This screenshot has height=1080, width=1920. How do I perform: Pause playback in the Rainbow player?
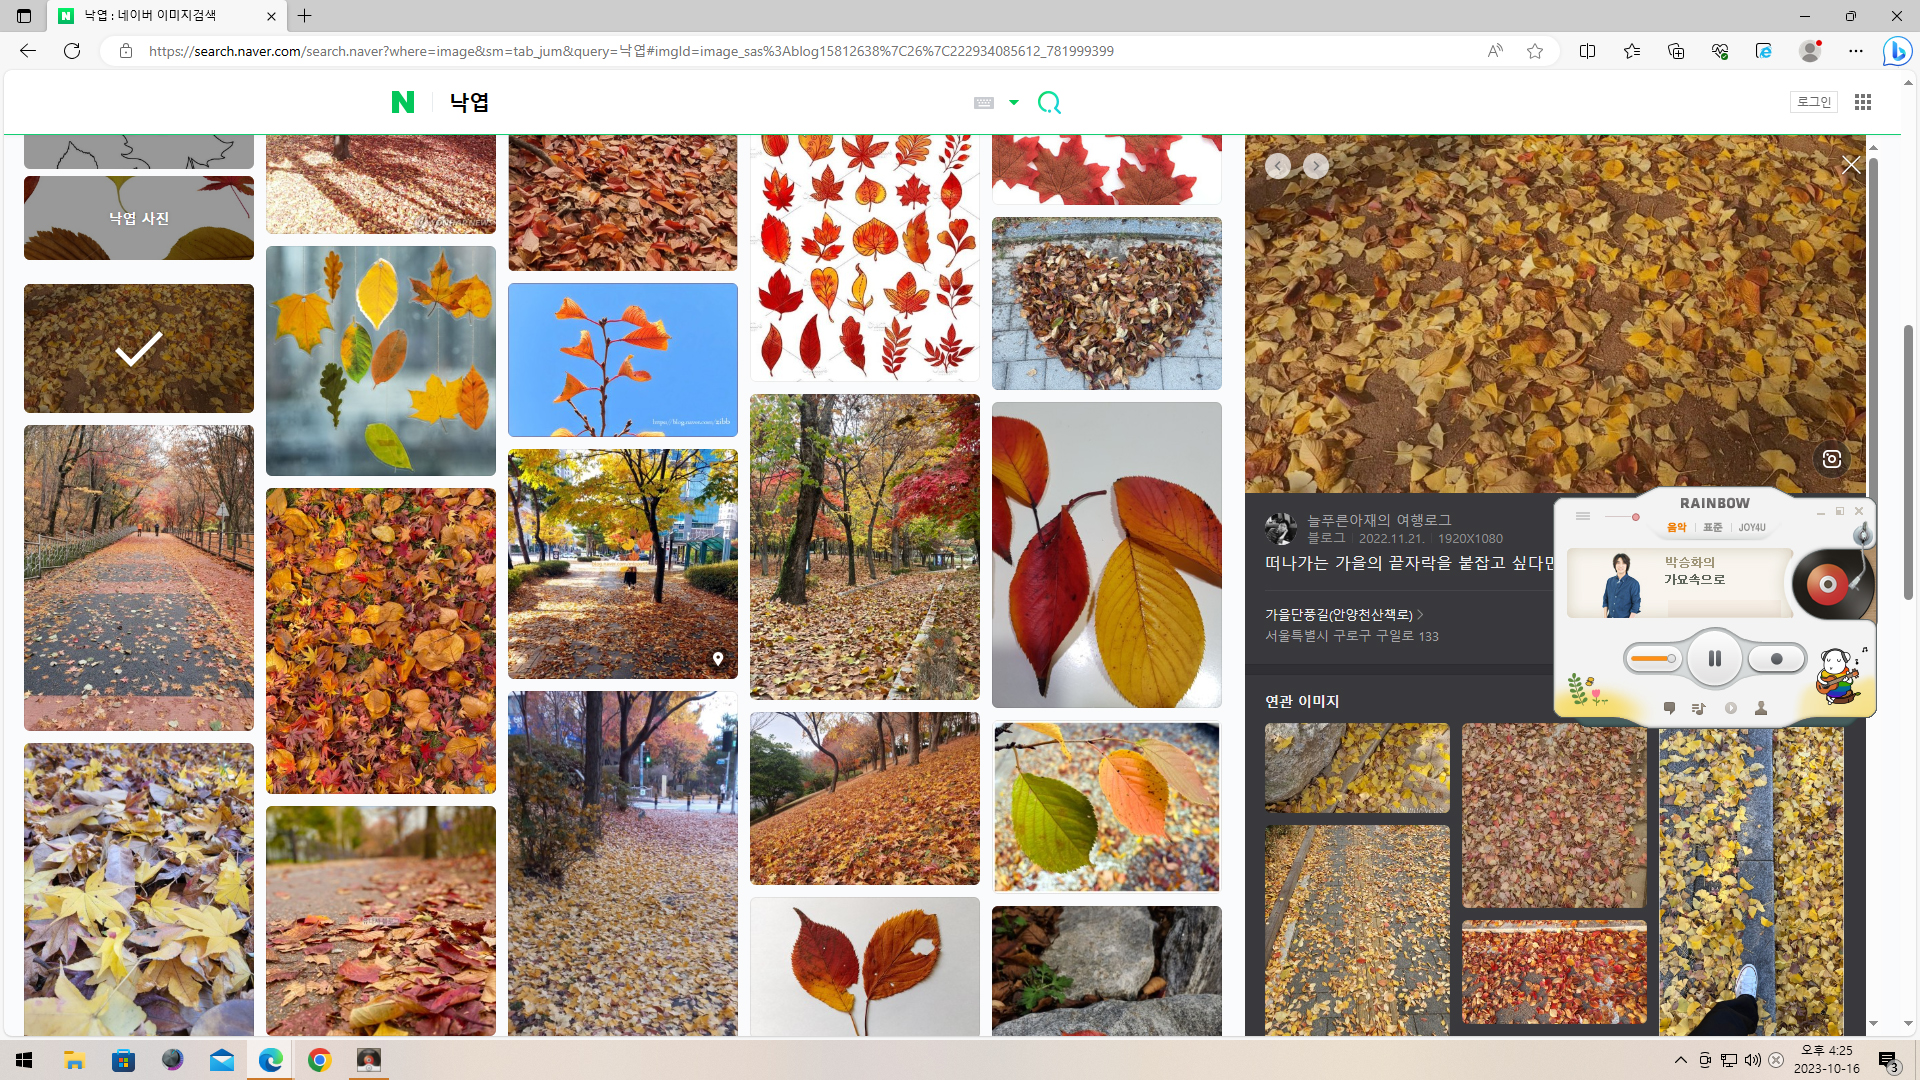coord(1714,658)
